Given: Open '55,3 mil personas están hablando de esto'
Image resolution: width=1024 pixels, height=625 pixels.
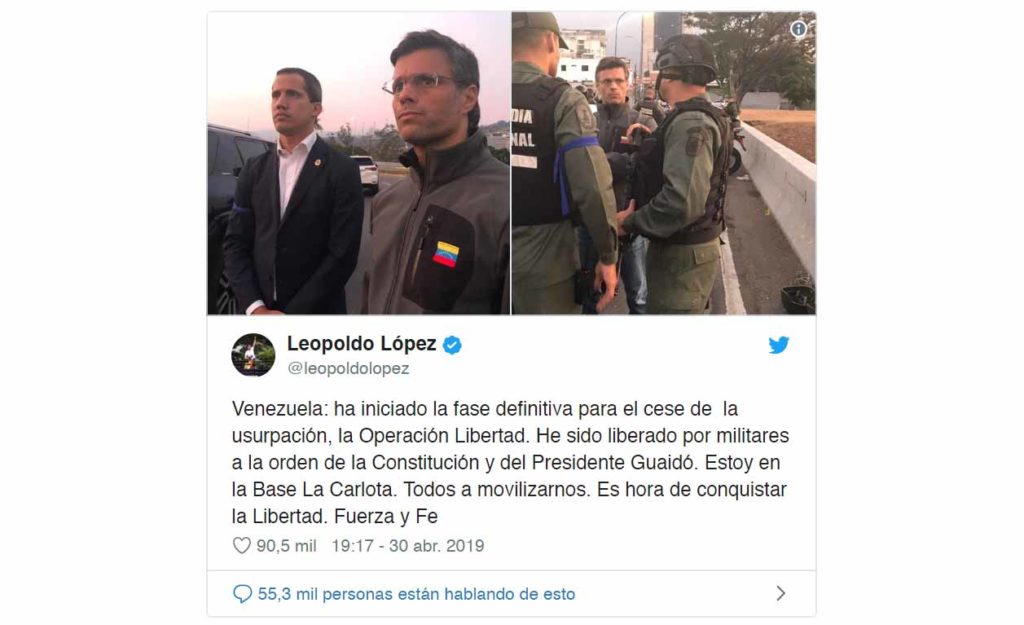Looking at the screenshot, I should coord(416,594).
